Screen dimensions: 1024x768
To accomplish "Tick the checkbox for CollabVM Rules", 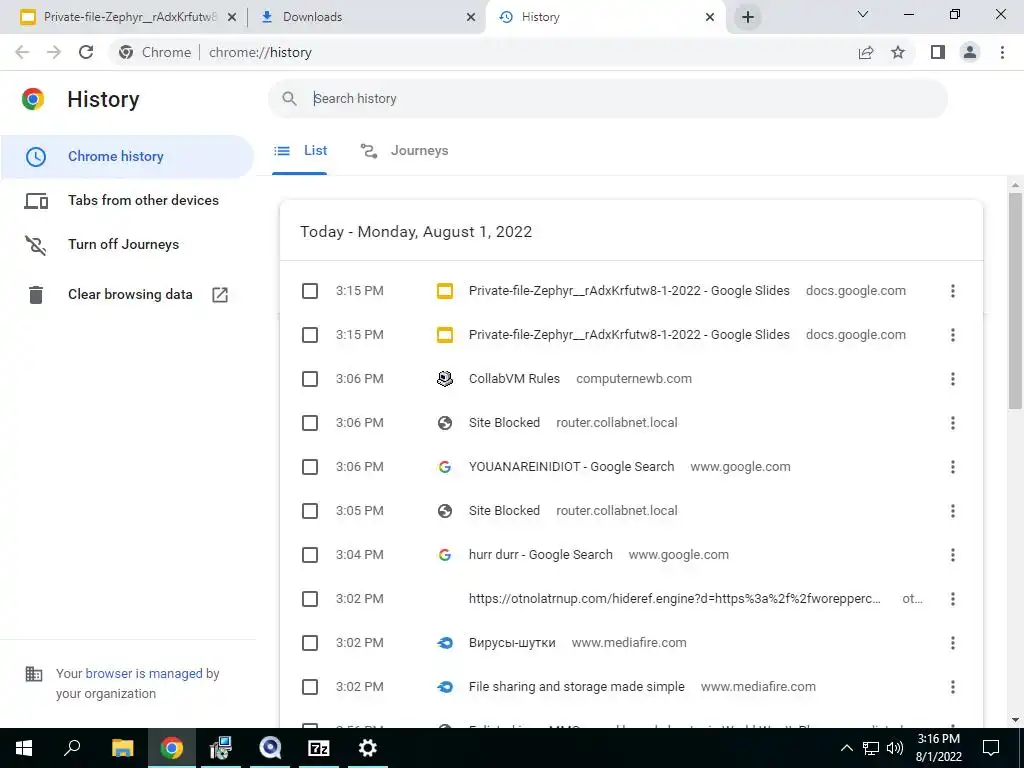I will pyautogui.click(x=310, y=379).
